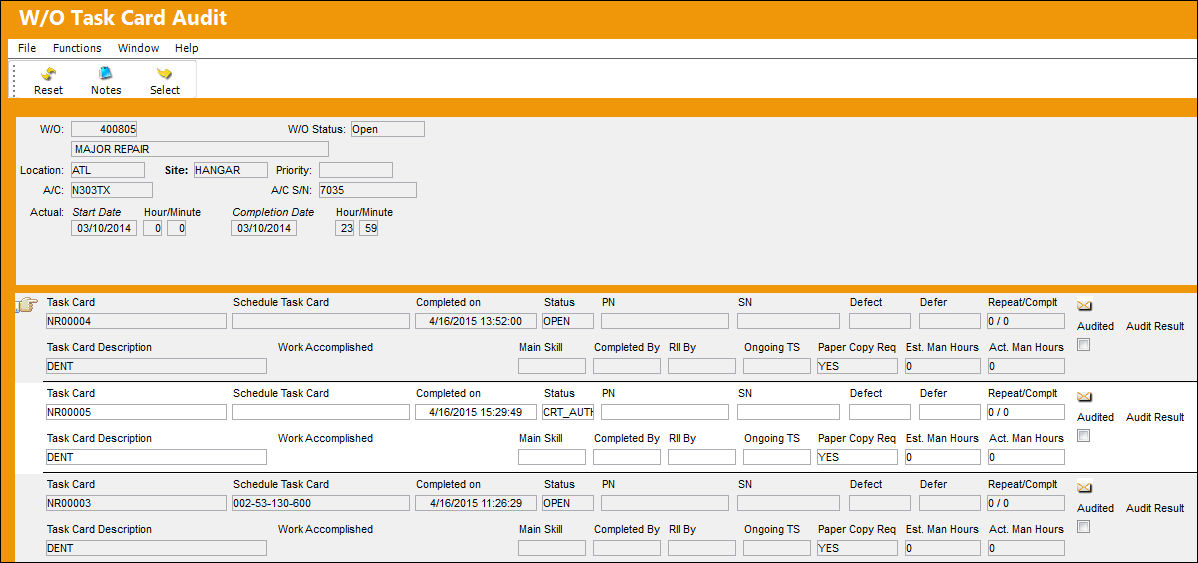Screen dimensions: 1198x563
Task: Click Paper Copy Req YES for NR00004
Action: click(x=856, y=366)
